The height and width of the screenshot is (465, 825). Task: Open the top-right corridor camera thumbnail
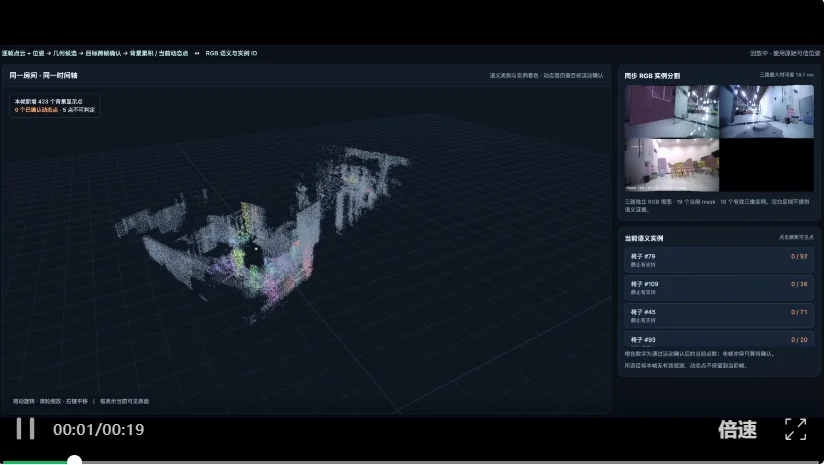click(767, 112)
